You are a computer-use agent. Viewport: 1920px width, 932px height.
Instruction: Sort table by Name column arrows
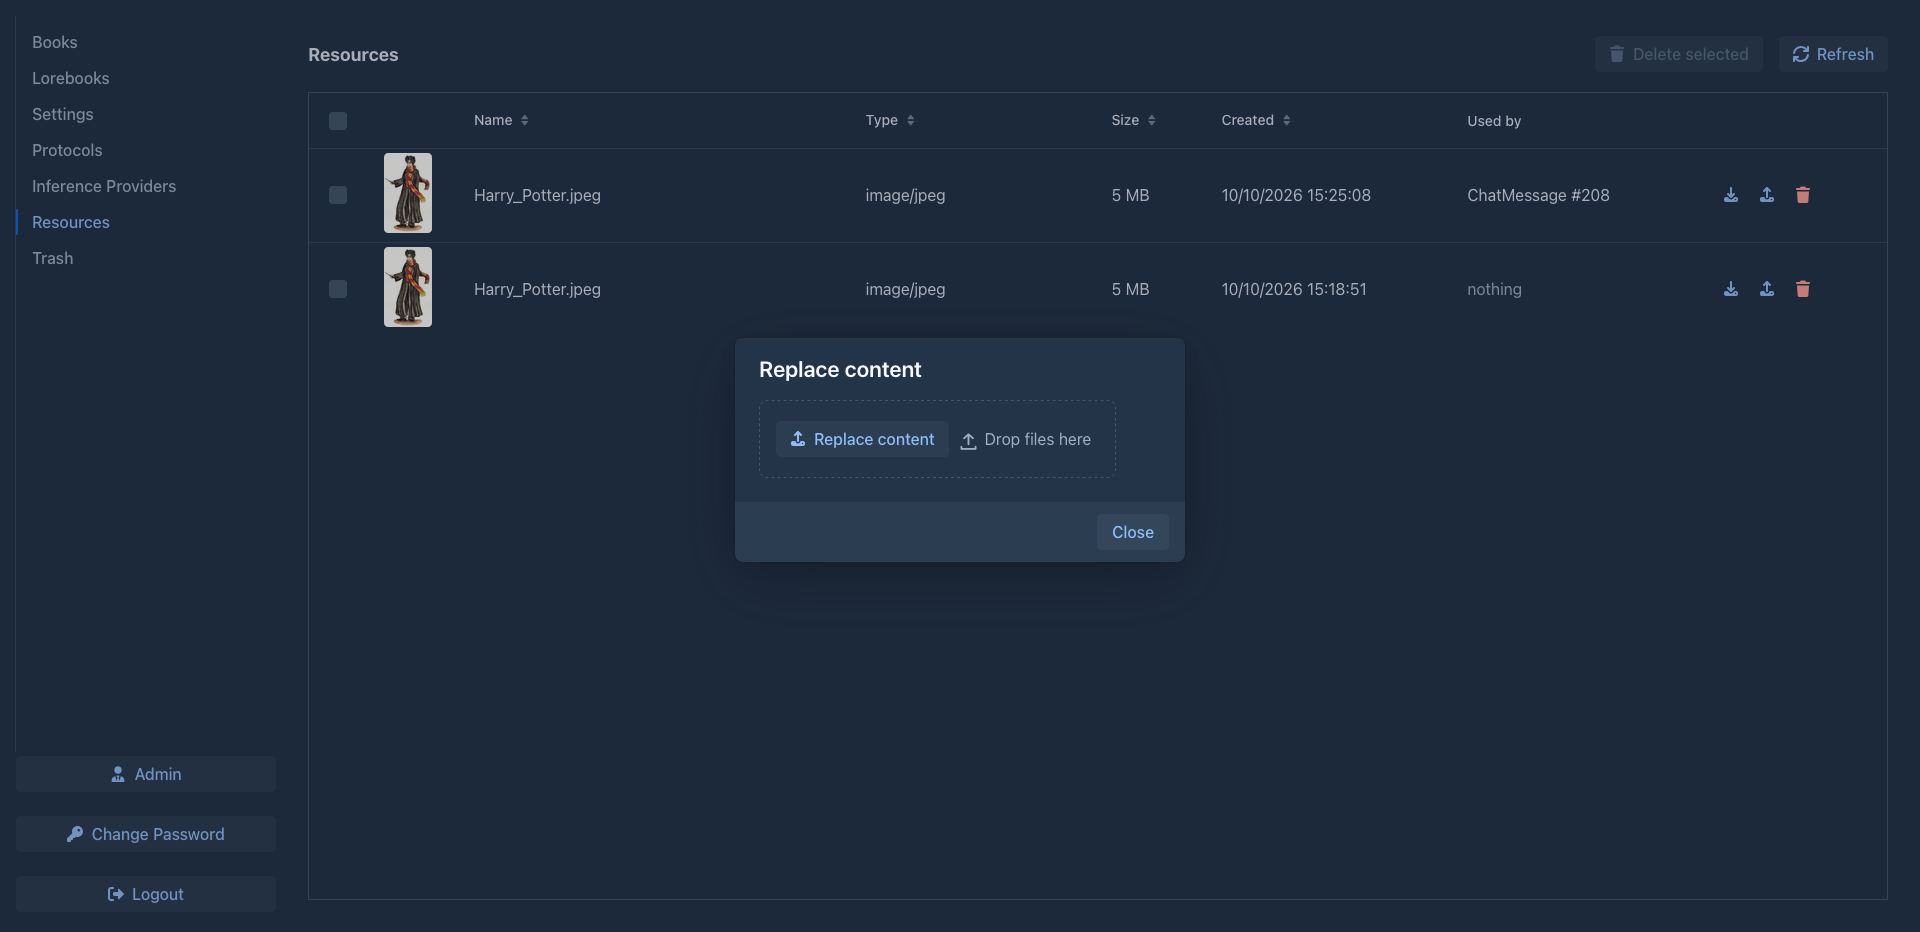point(525,120)
